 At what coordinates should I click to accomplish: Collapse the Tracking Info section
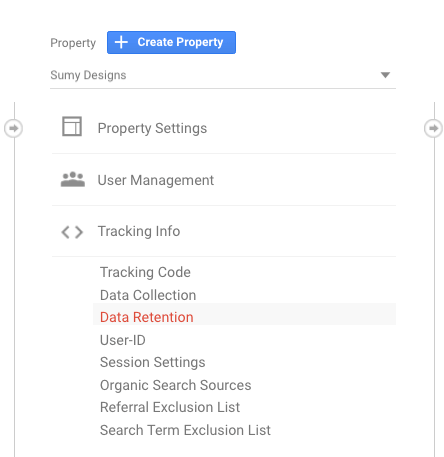[x=224, y=231]
